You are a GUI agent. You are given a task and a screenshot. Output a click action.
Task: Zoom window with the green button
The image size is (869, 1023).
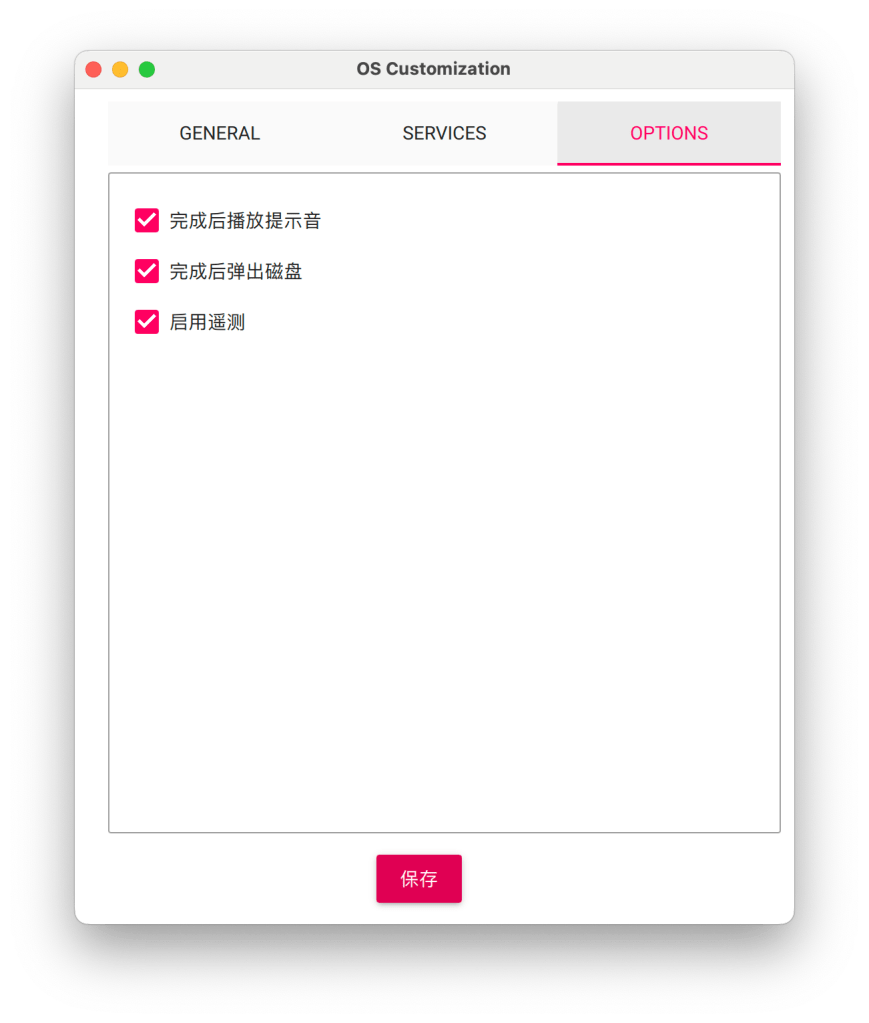[x=147, y=69]
